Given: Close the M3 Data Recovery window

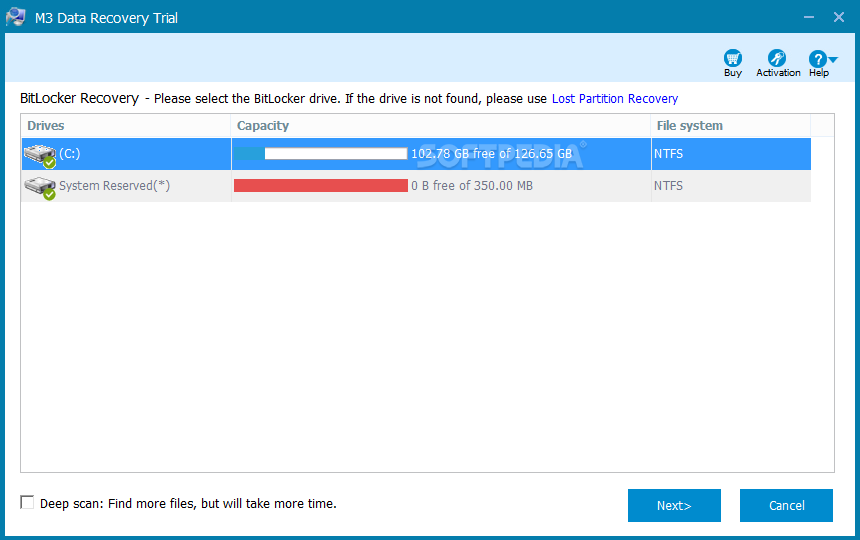Looking at the screenshot, I should tap(839, 17).
